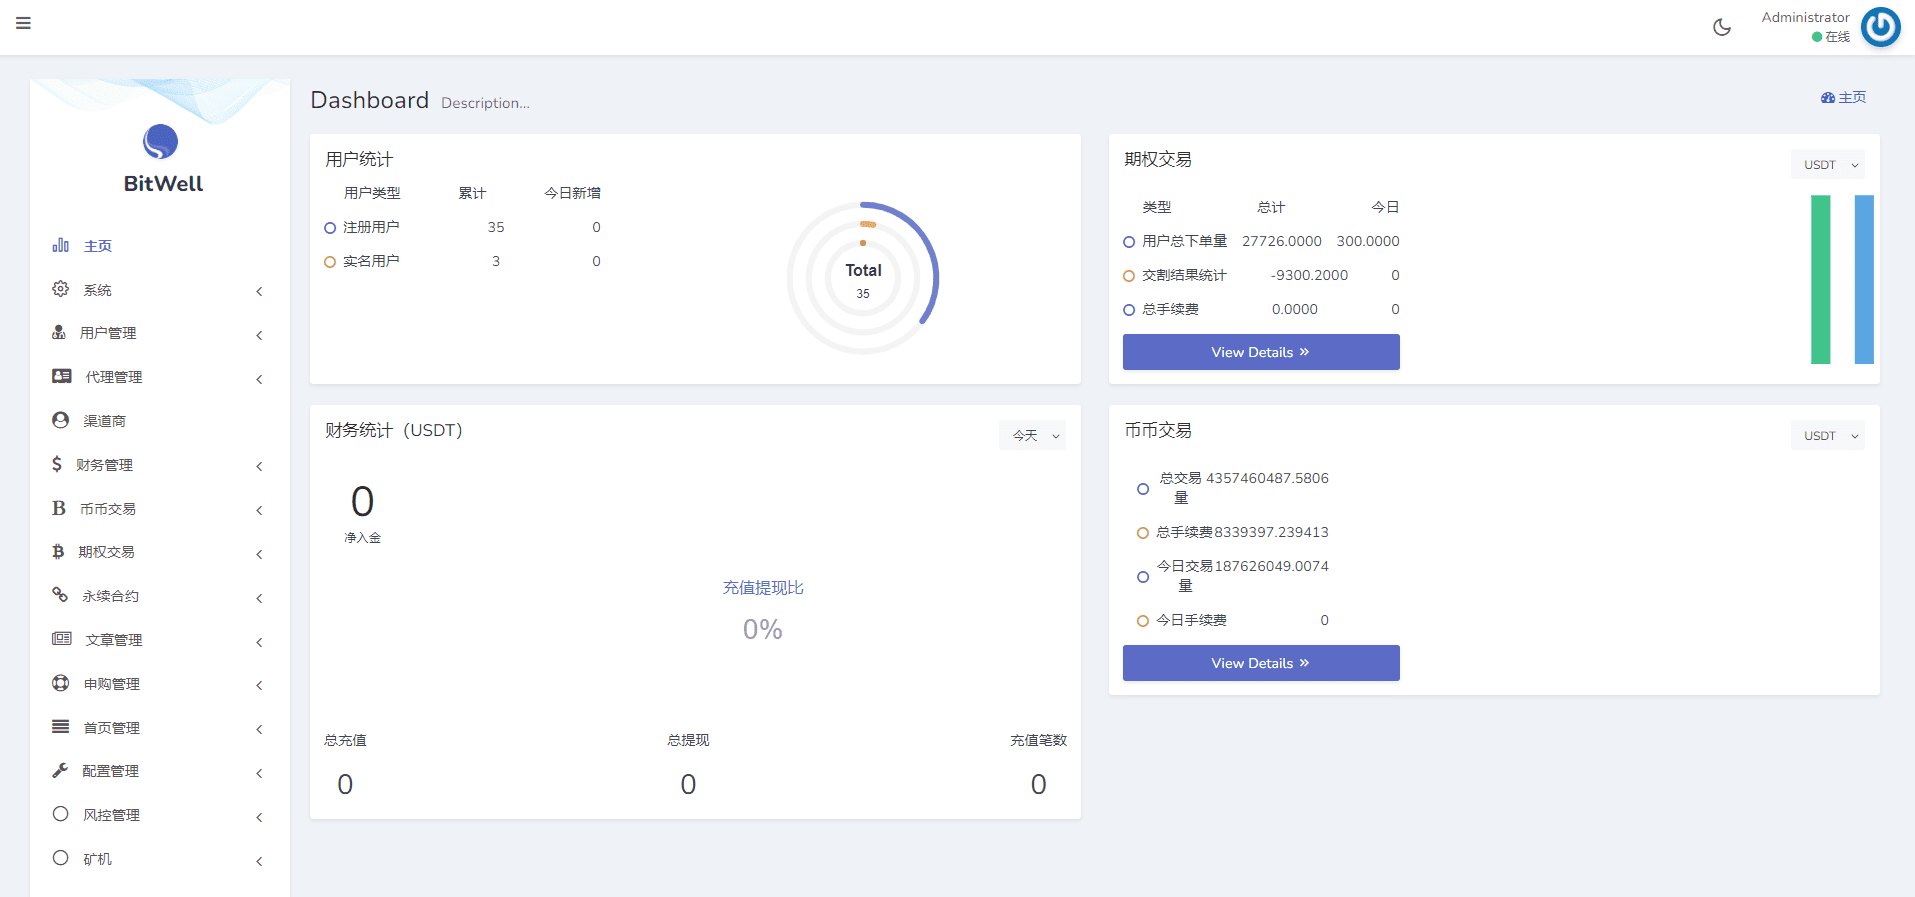
Task: Click the 系统 gear icon in sidebar
Action: coord(61,289)
